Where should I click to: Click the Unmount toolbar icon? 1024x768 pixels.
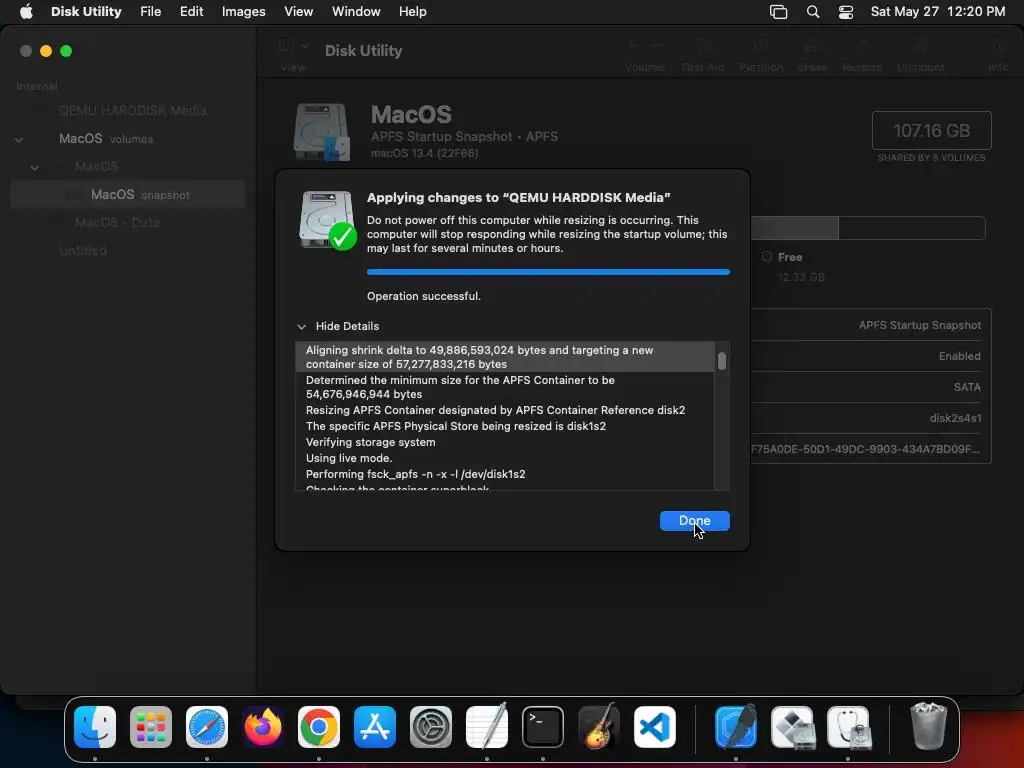click(920, 45)
